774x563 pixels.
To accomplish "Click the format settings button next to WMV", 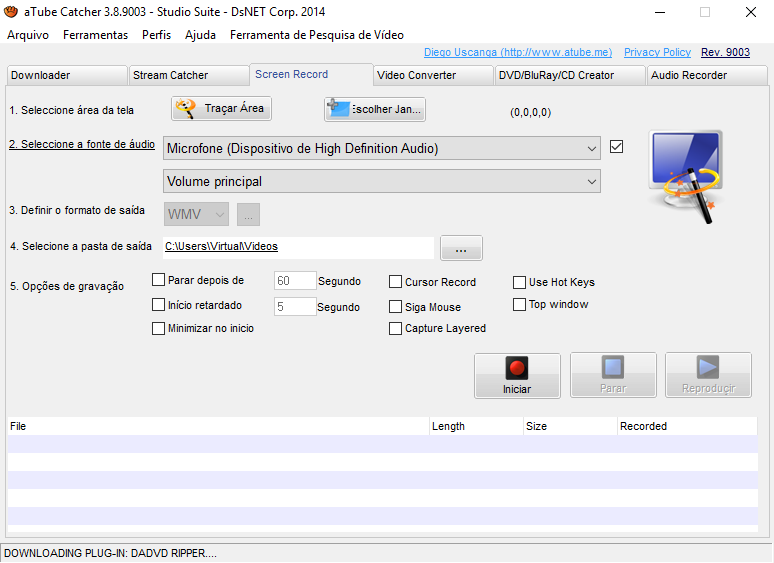I will coord(248,215).
